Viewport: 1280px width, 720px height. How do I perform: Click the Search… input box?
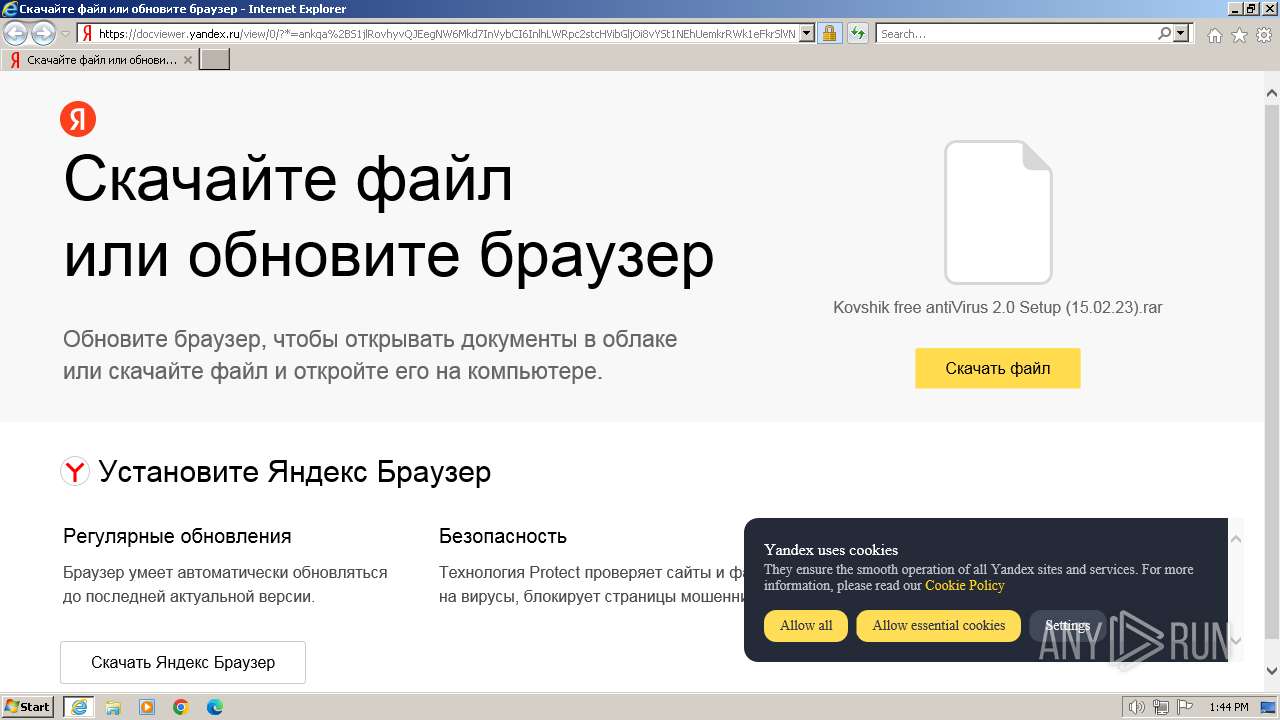tap(1017, 34)
